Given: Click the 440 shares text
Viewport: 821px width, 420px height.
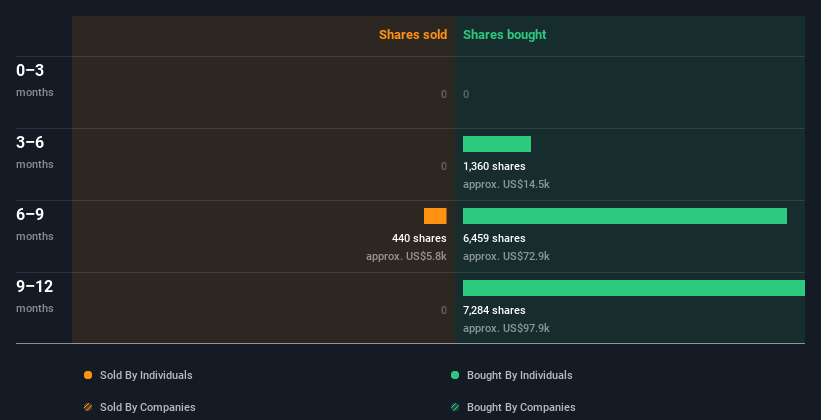Looking at the screenshot, I should click(419, 238).
